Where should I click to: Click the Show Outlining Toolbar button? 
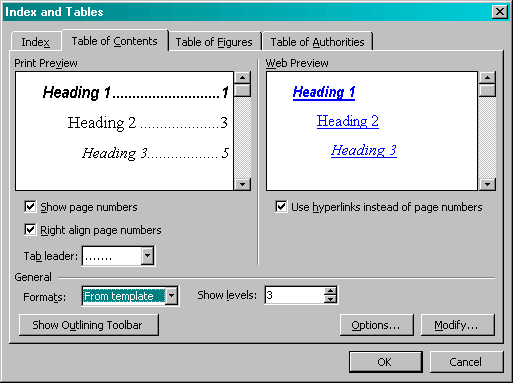pos(89,325)
